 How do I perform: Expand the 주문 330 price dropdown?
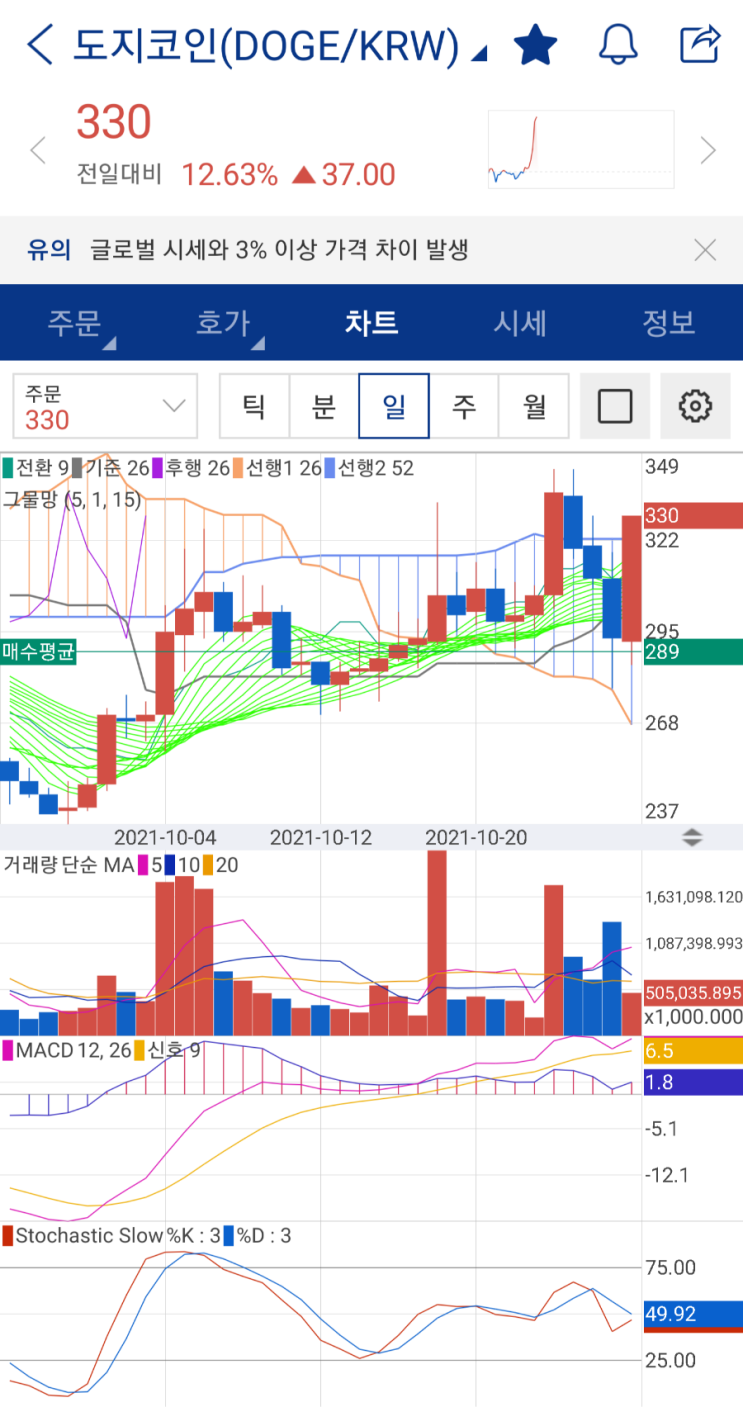[105, 406]
